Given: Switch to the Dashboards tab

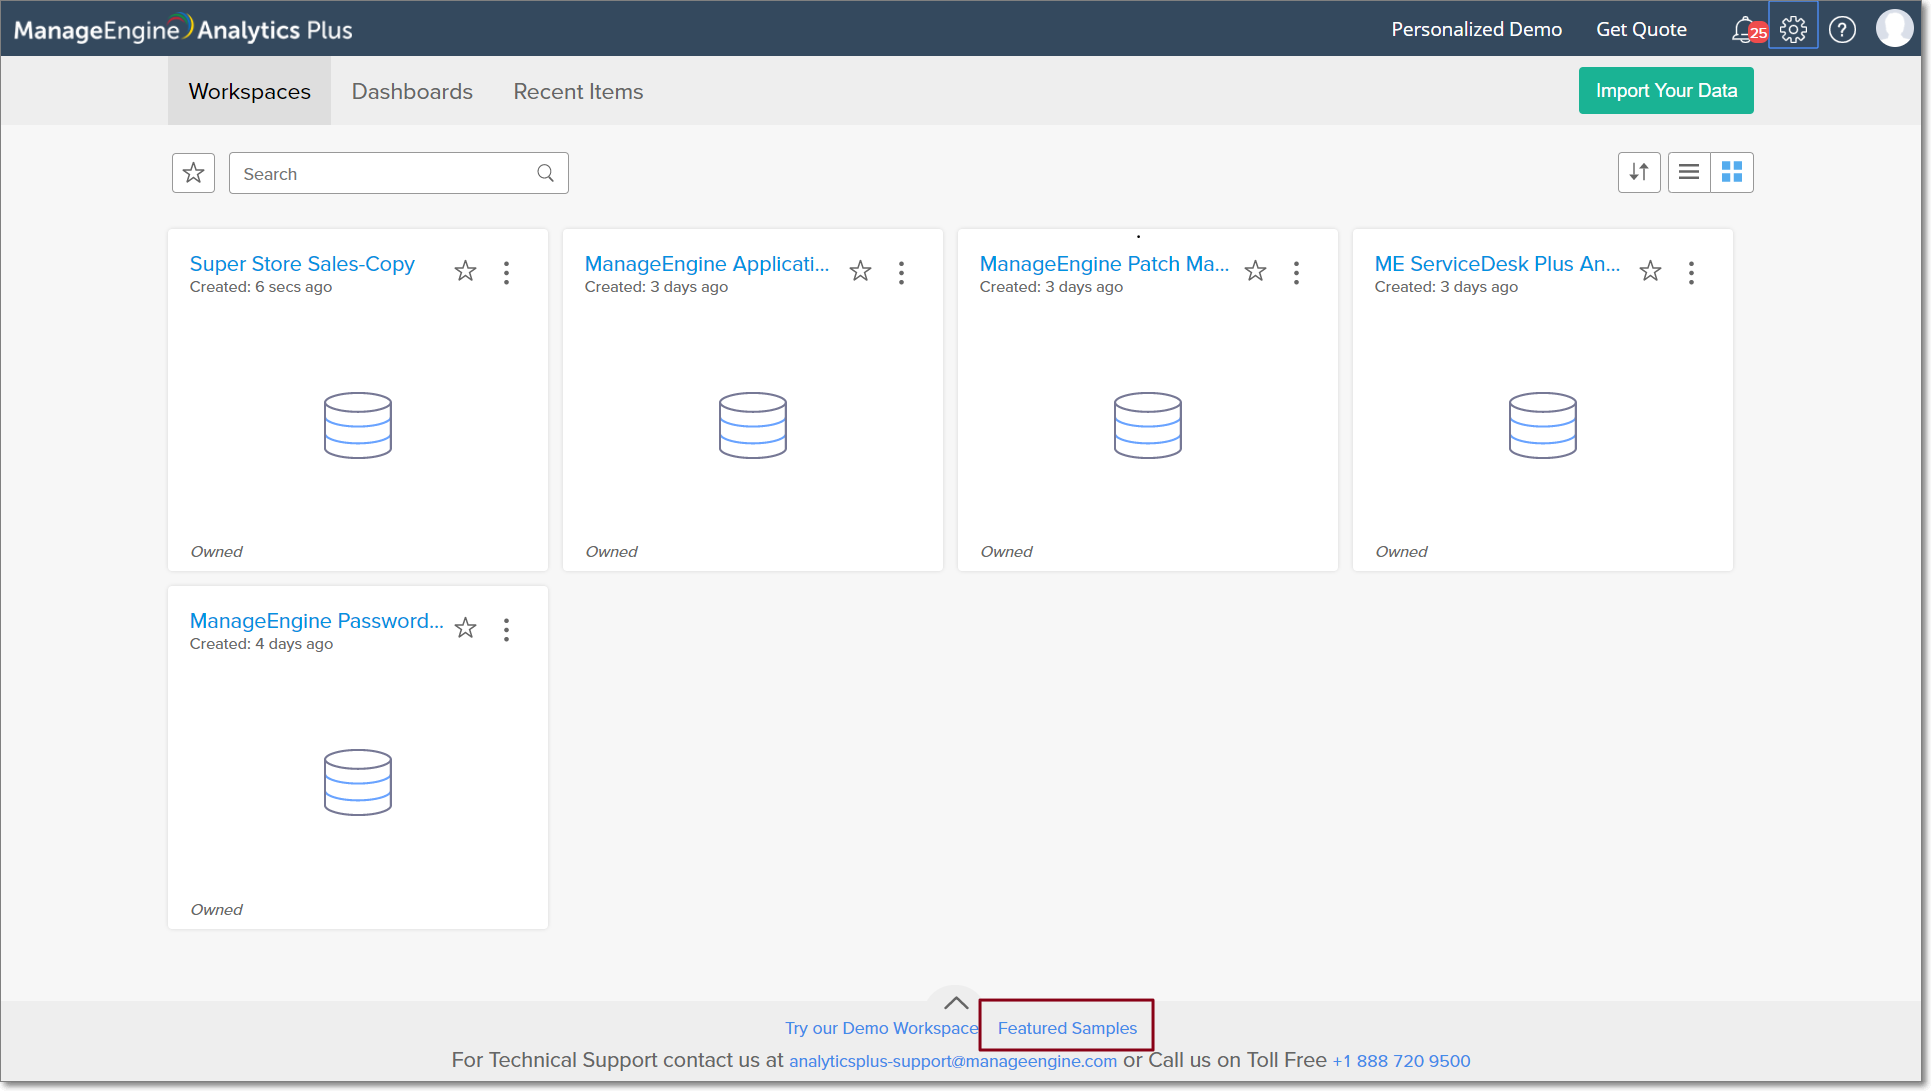Looking at the screenshot, I should (x=412, y=91).
